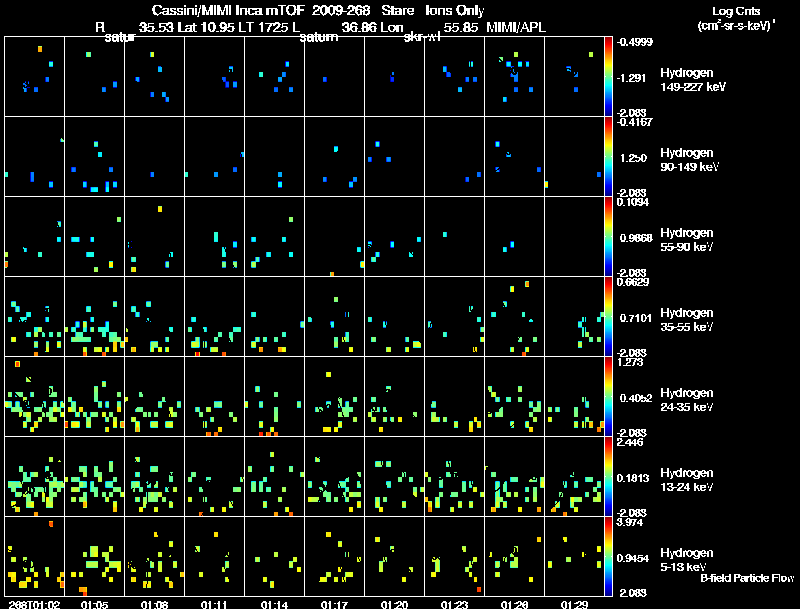Click the '01:20' time axis label
The image size is (800, 609).
tap(394, 604)
